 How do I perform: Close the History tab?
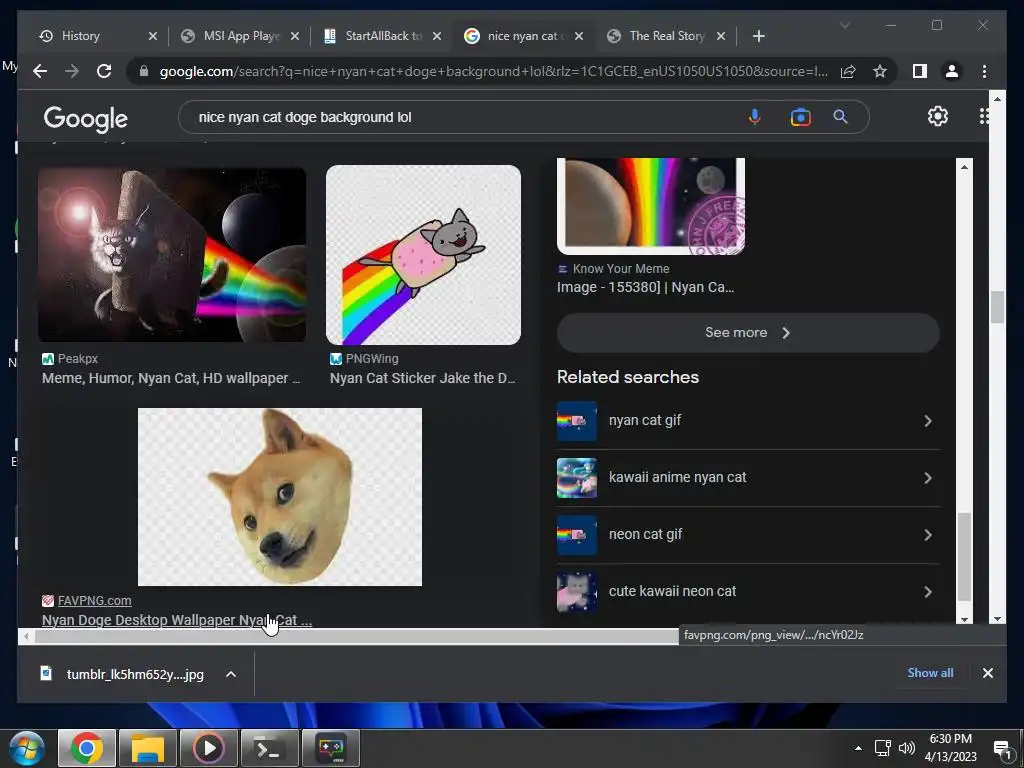(153, 36)
